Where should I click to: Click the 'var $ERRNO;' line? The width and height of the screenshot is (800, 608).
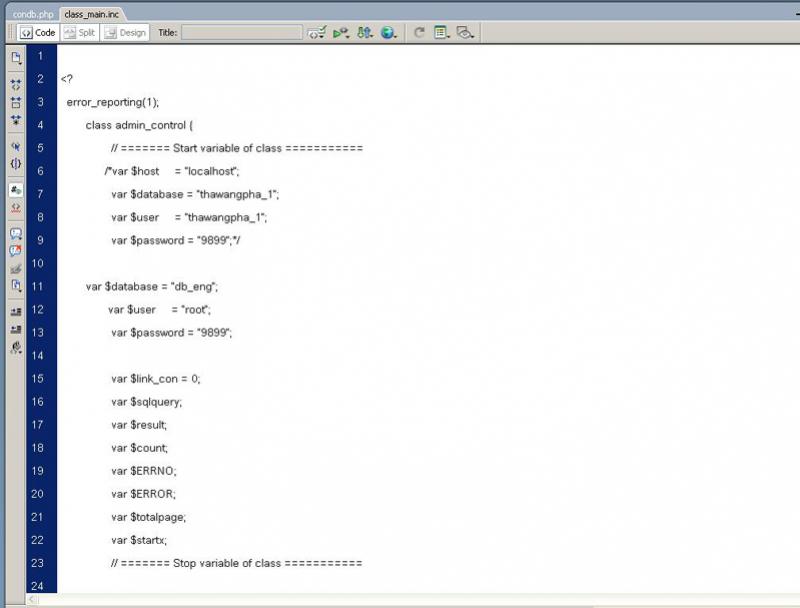point(144,471)
